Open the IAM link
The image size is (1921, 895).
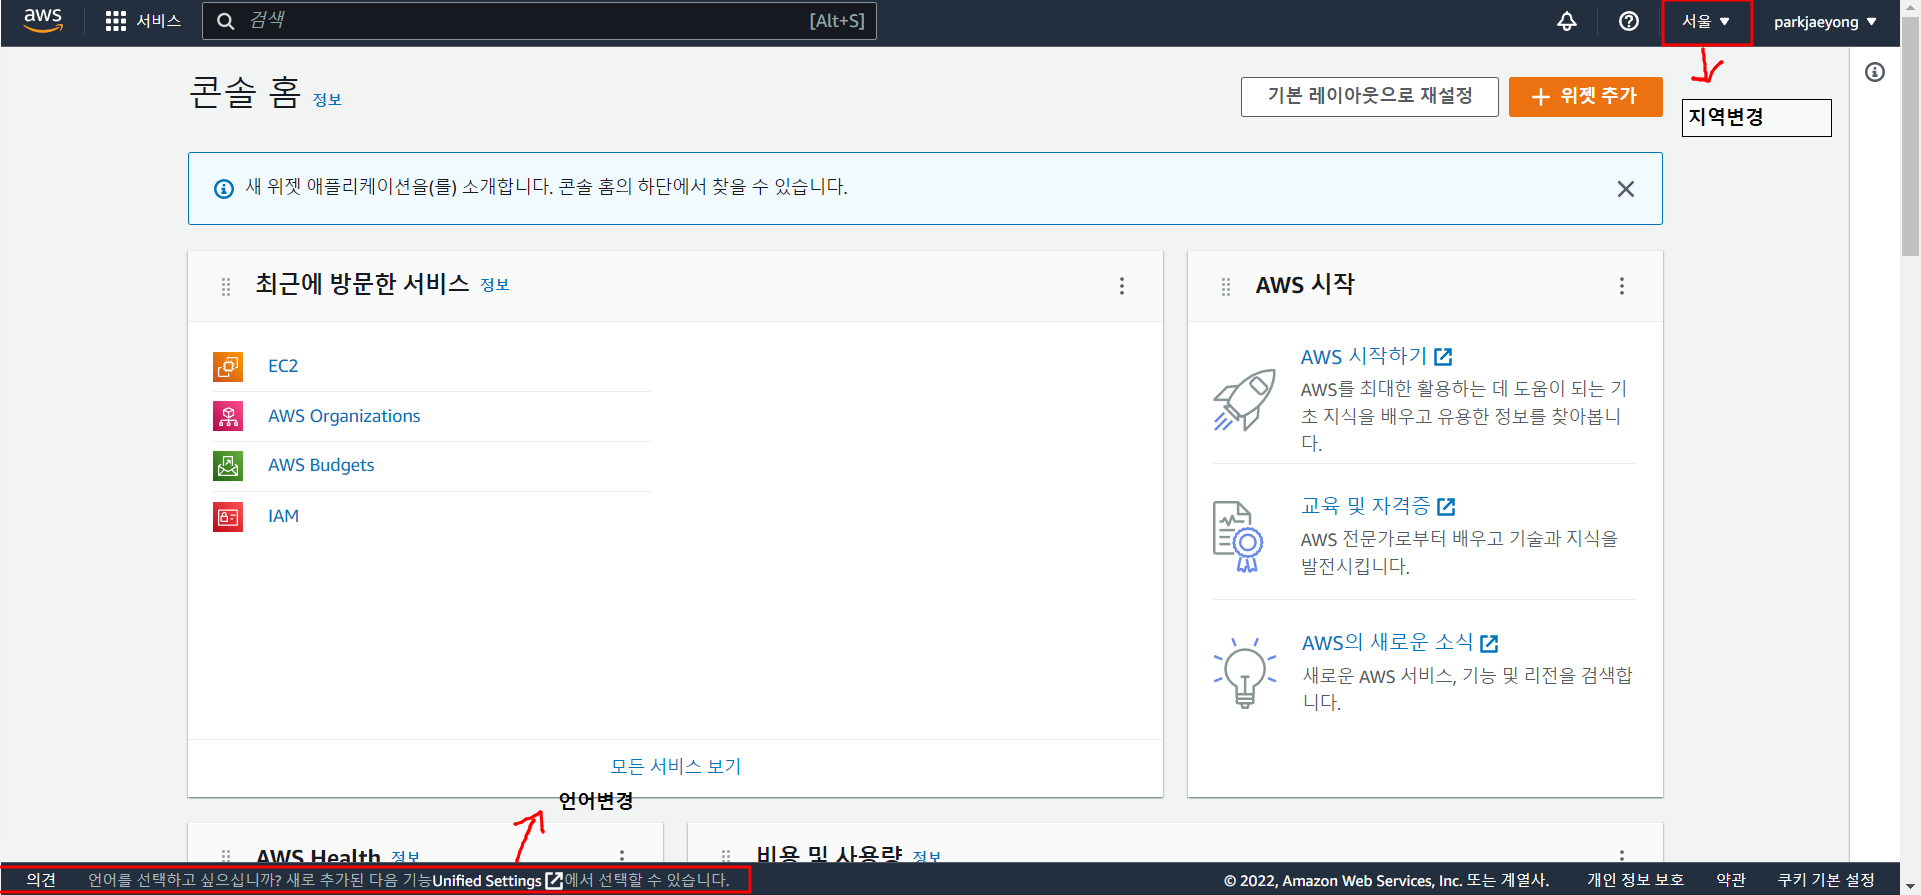[x=283, y=516]
